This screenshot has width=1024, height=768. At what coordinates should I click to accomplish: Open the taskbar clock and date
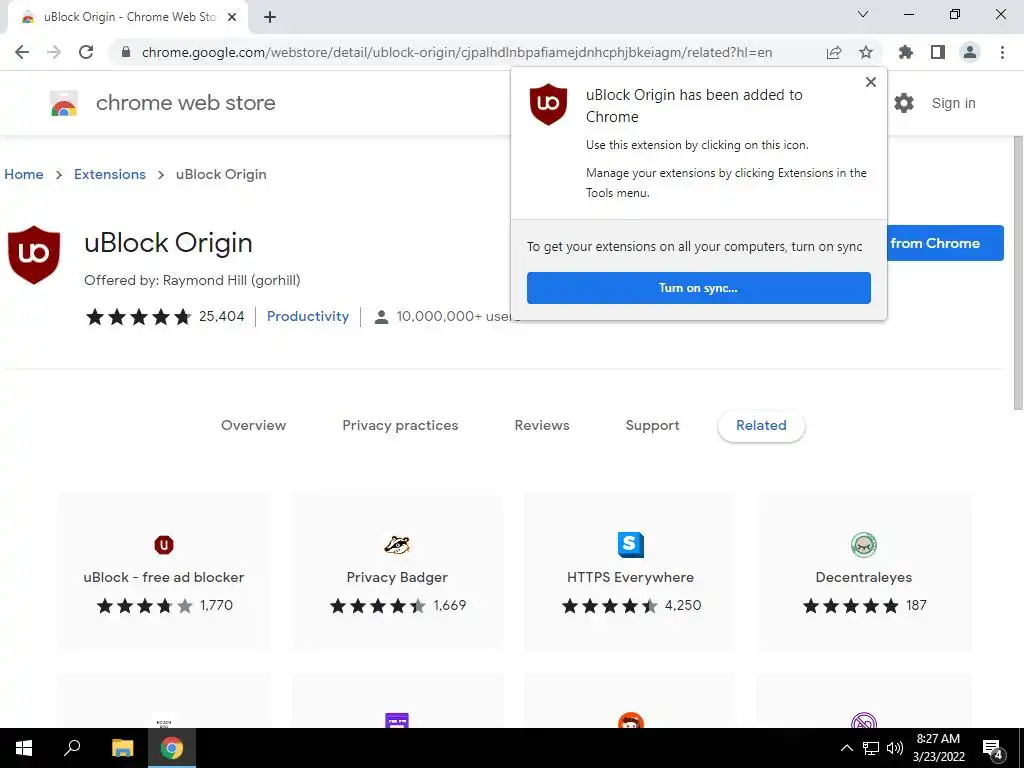point(938,748)
